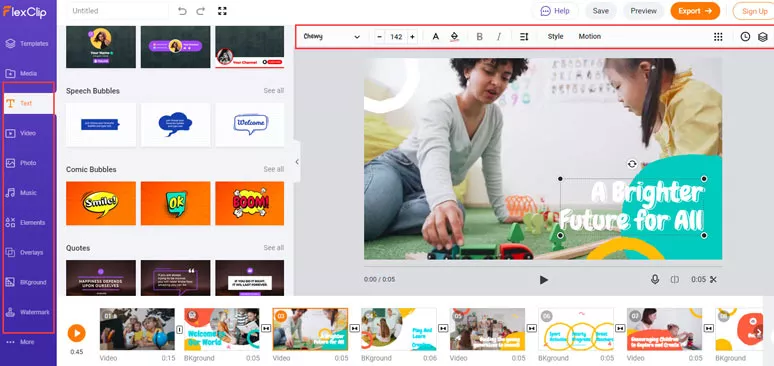Open the Watermark sidebar section
Screen dimensions: 774x366
pos(28,312)
